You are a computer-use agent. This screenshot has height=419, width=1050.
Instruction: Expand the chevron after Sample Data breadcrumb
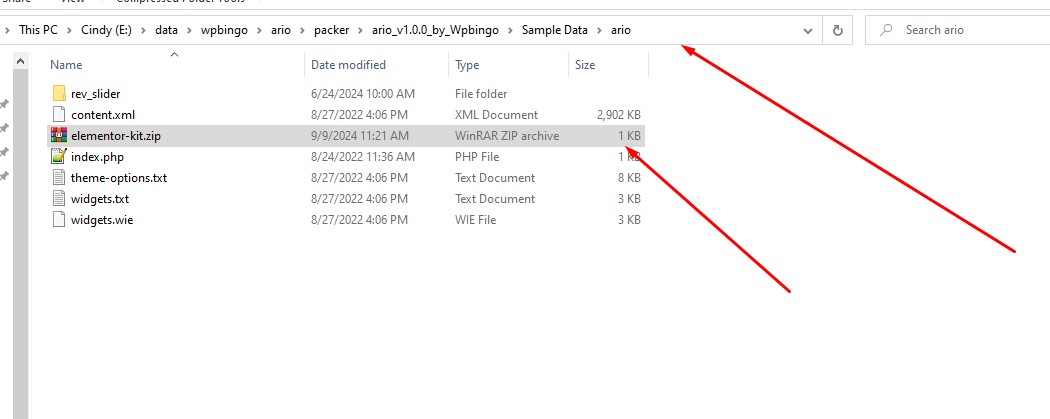point(599,30)
